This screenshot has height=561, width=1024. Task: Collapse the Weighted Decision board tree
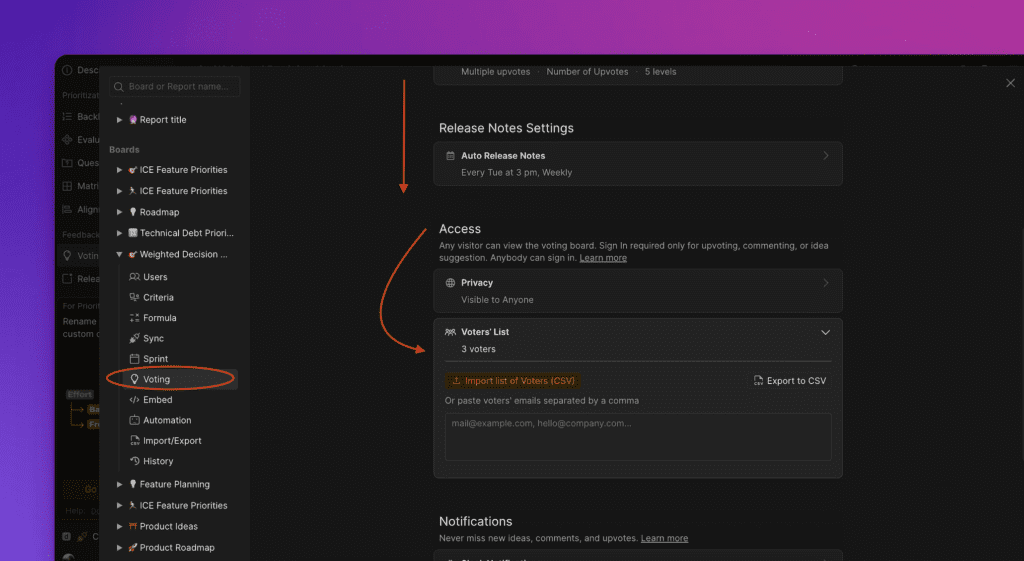click(x=120, y=255)
